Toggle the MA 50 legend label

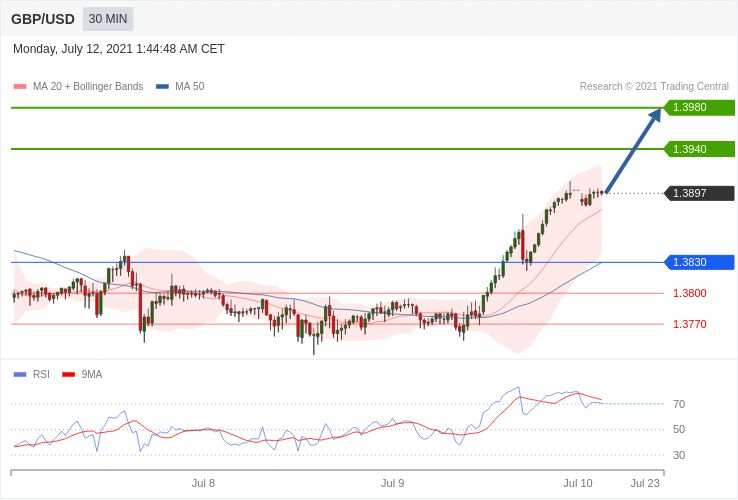coord(189,87)
